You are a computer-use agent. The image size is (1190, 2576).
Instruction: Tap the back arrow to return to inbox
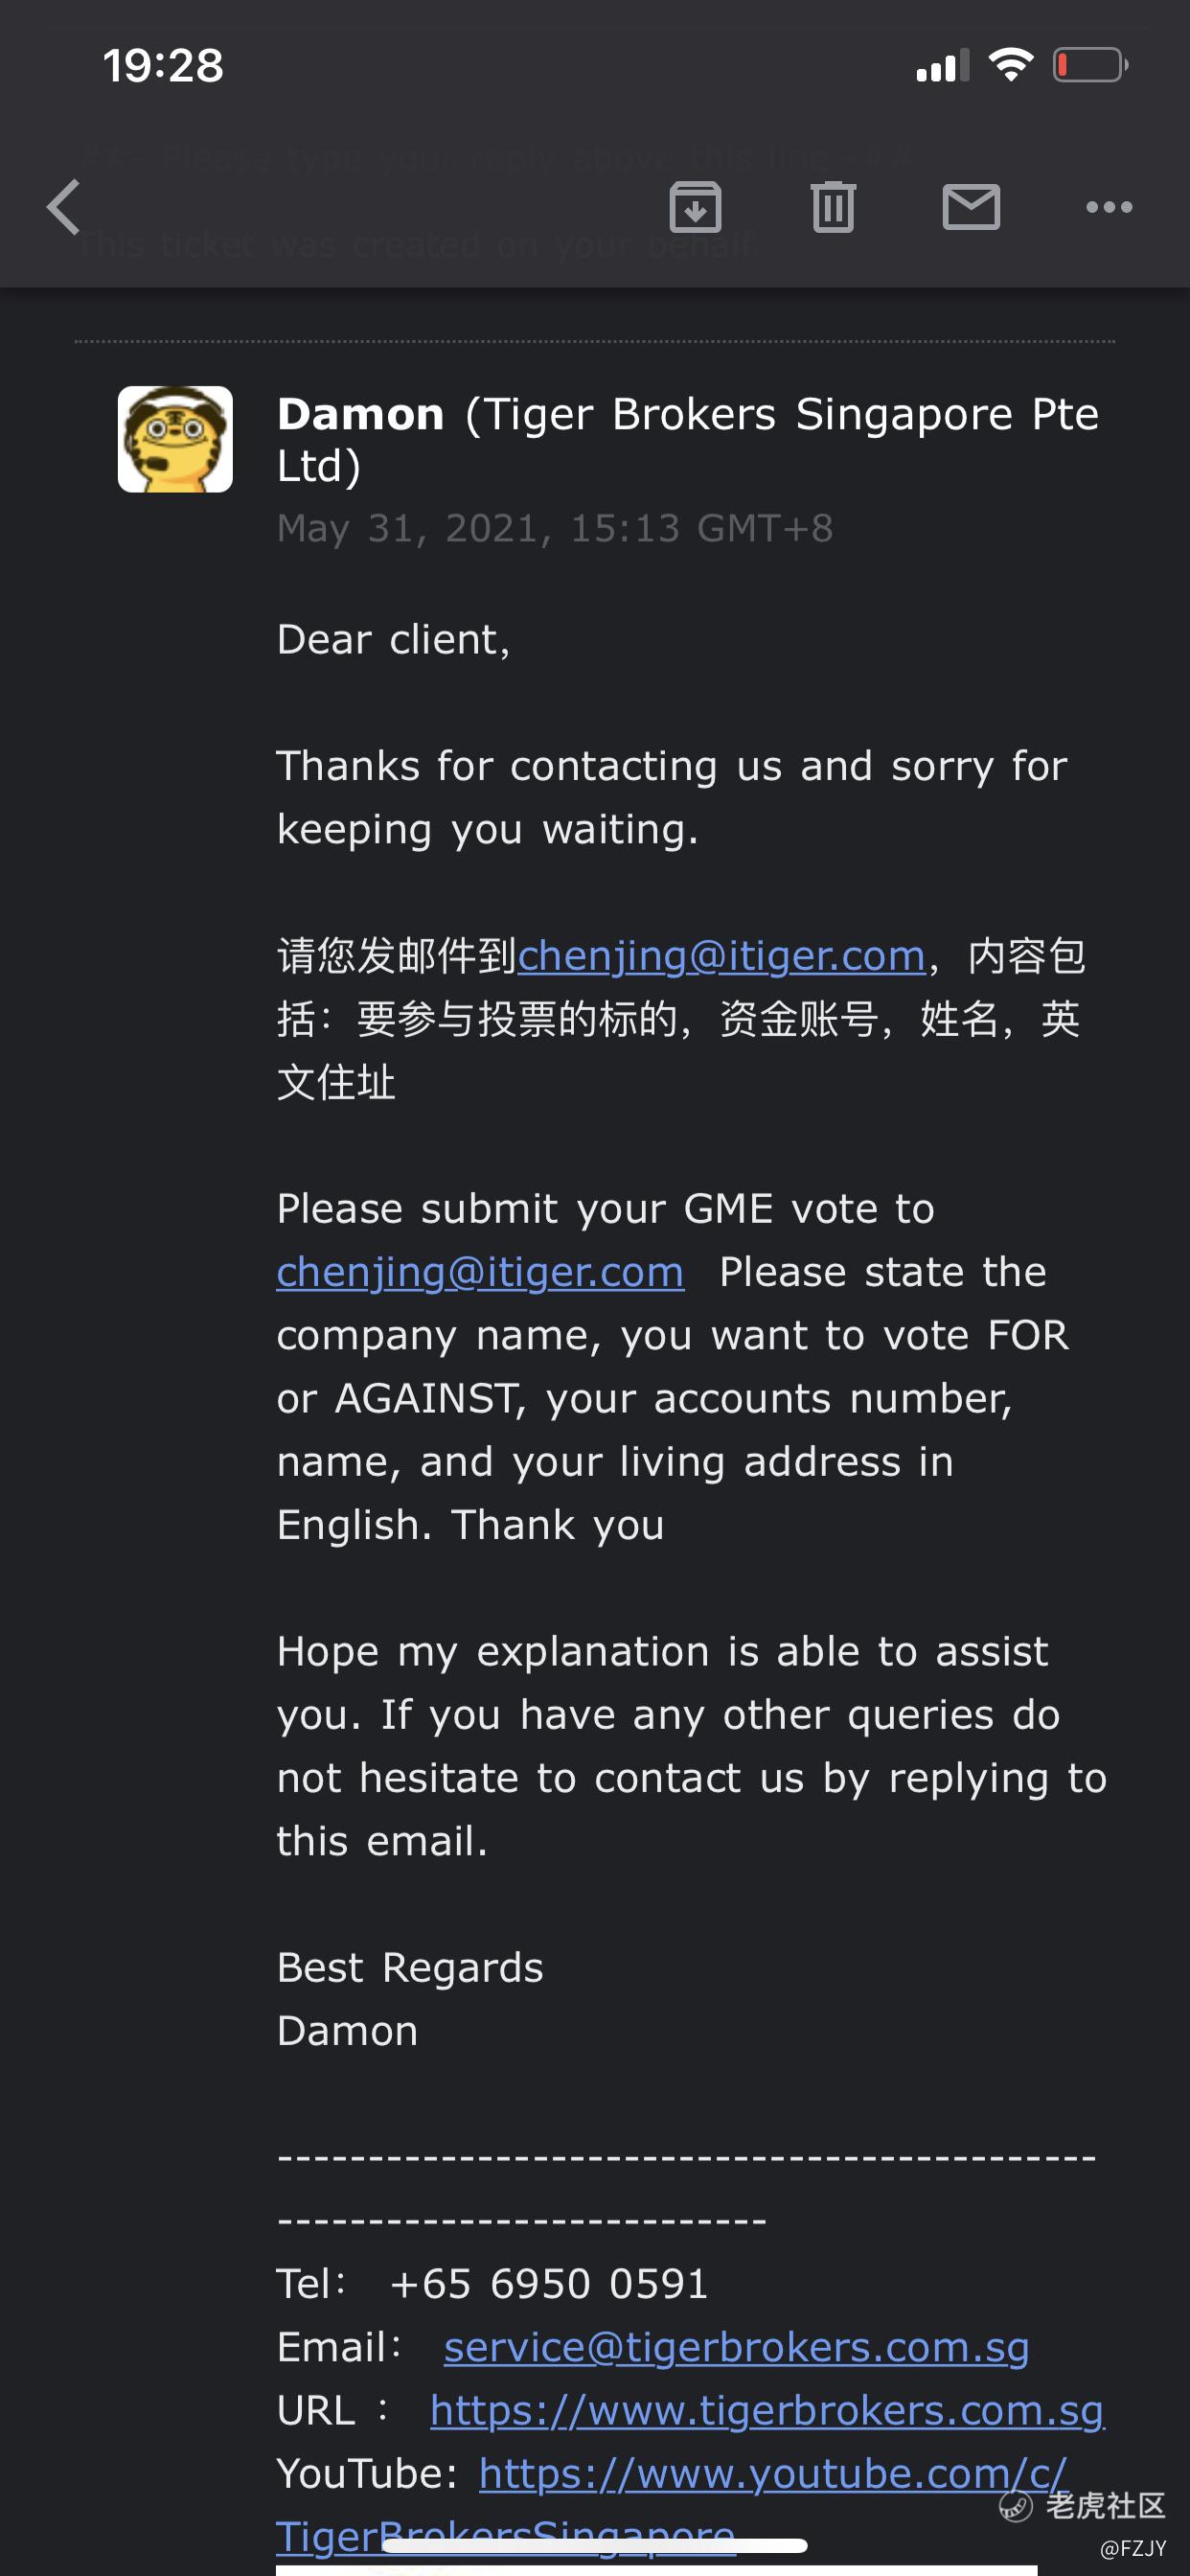click(x=63, y=207)
